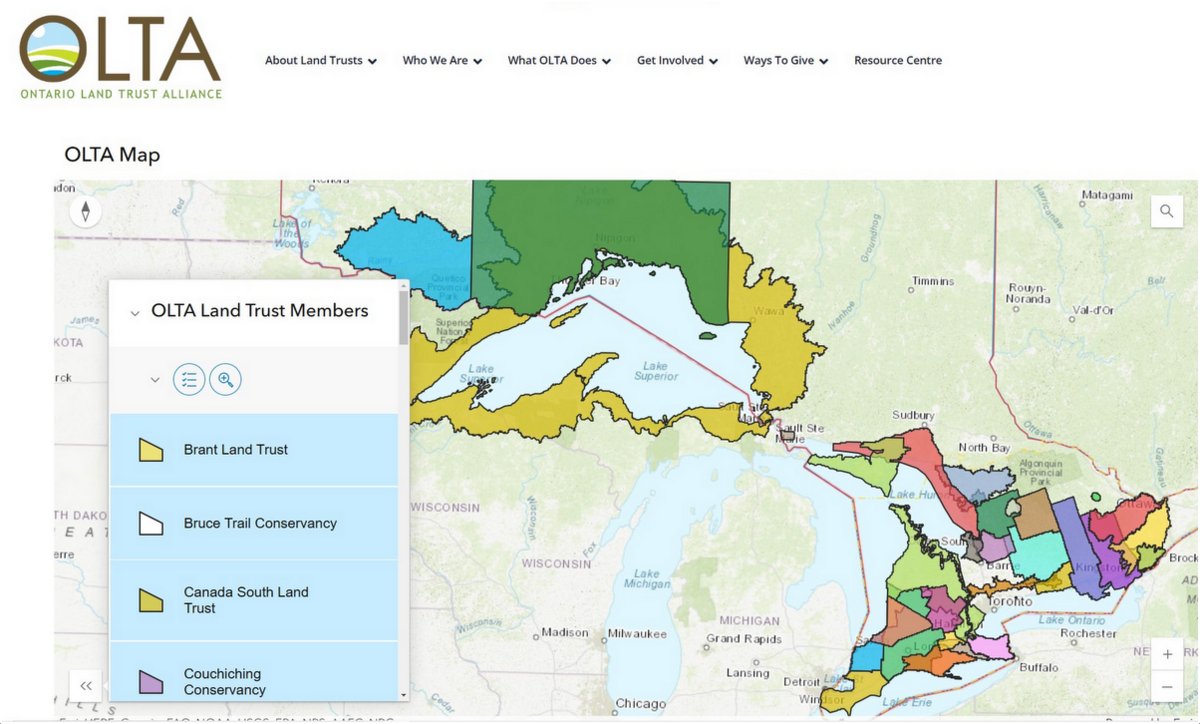Click the Lansing map label
Screen dimensions: 1200x724
click(x=747, y=673)
